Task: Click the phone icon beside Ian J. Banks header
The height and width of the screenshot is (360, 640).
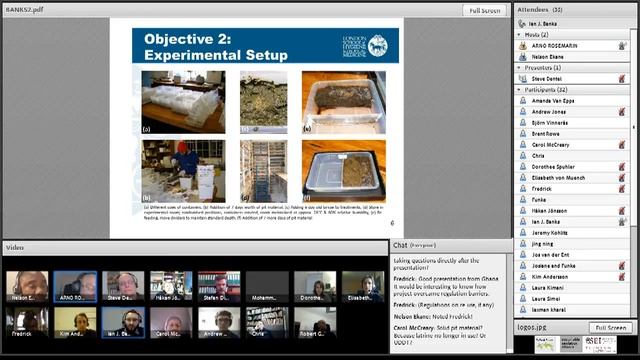Action: 522,24
